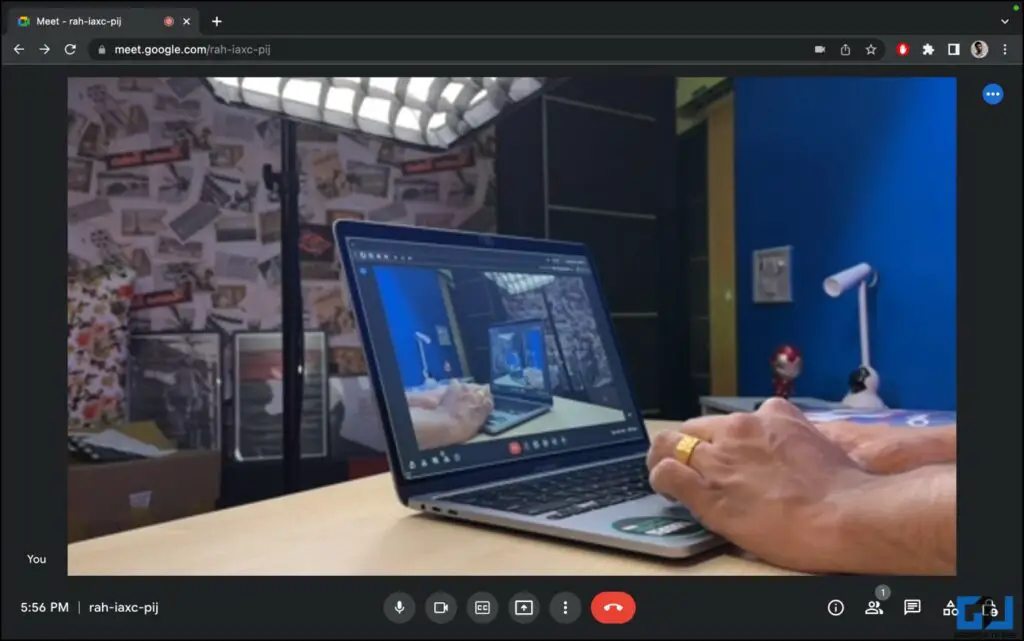Click the Present now screen-share icon
Viewport: 1024px width, 641px height.
(x=523, y=607)
